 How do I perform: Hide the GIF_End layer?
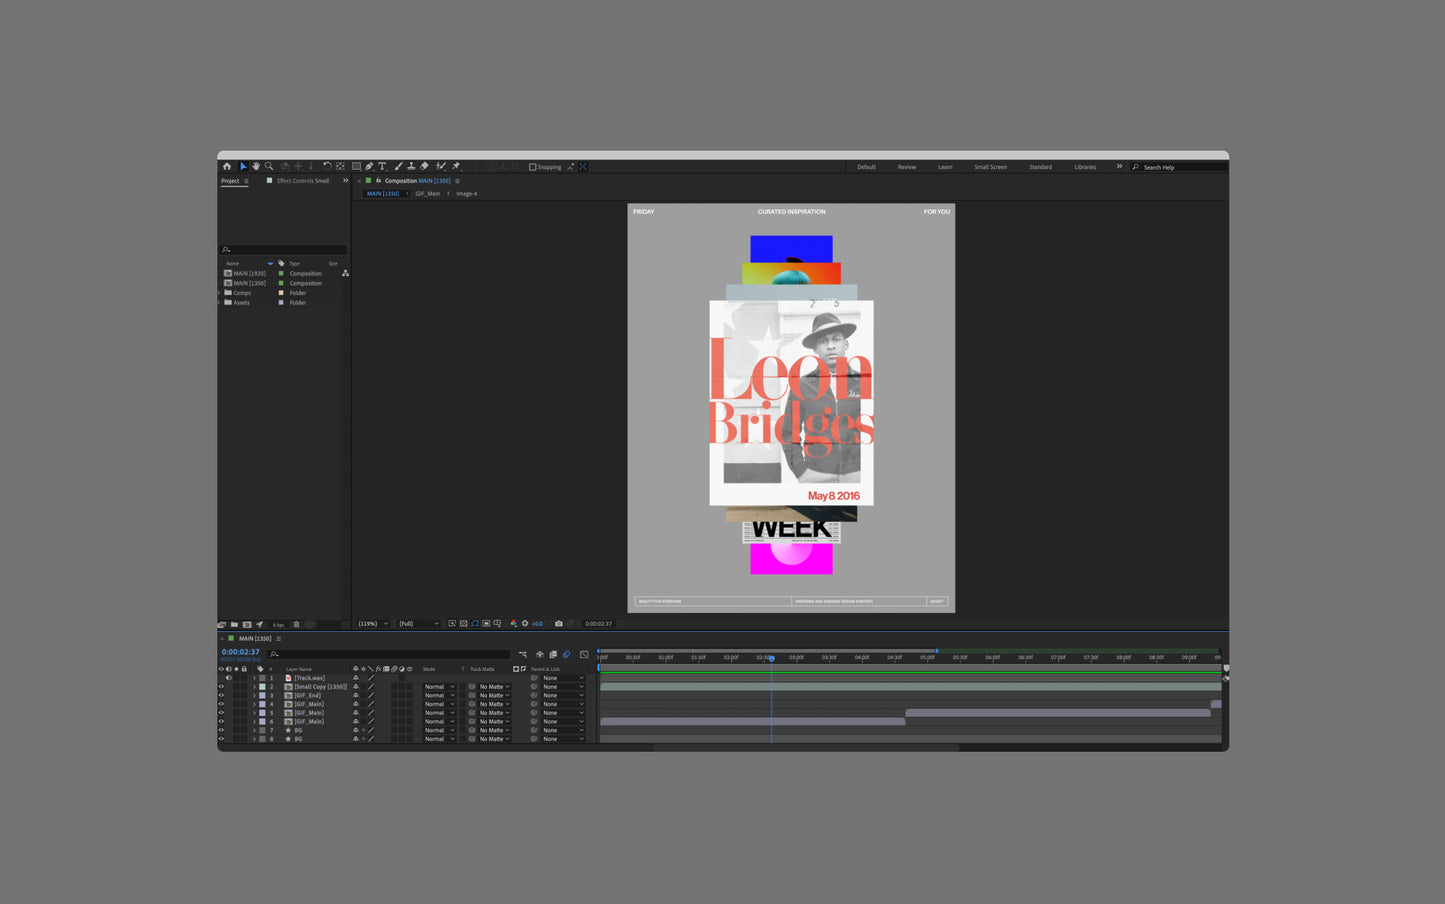221,695
